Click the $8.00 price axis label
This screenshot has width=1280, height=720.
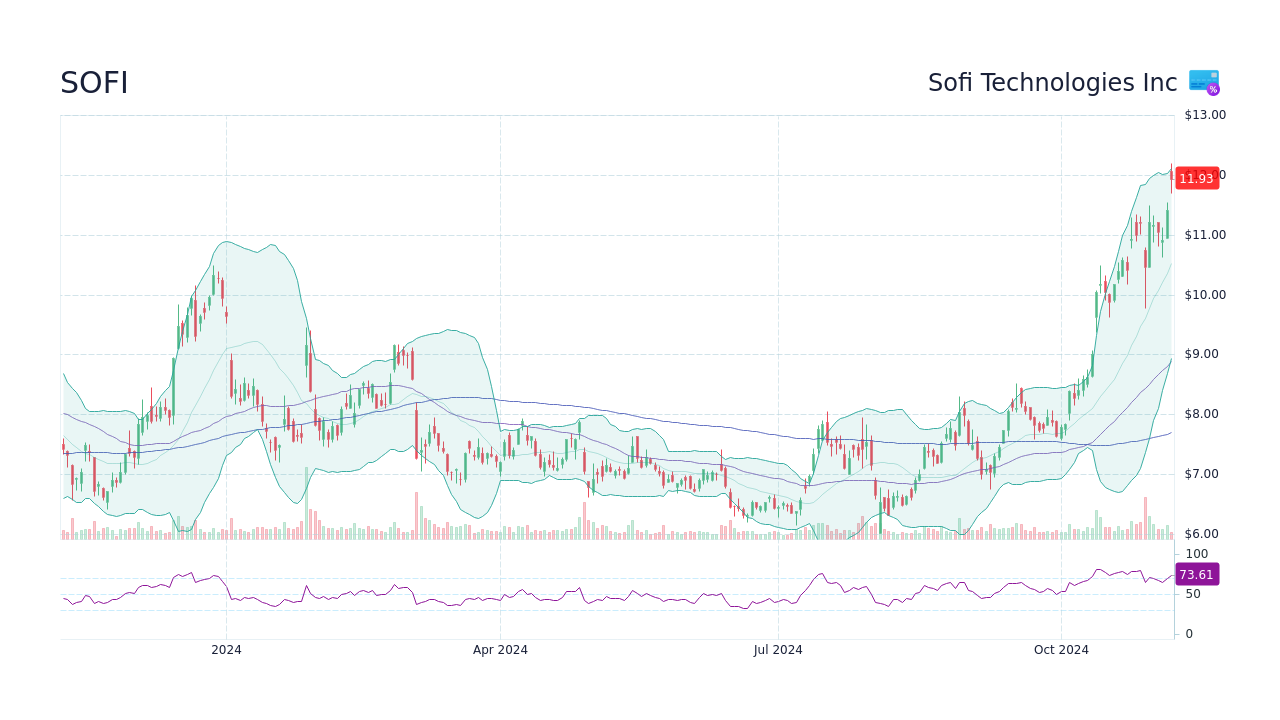click(1202, 414)
